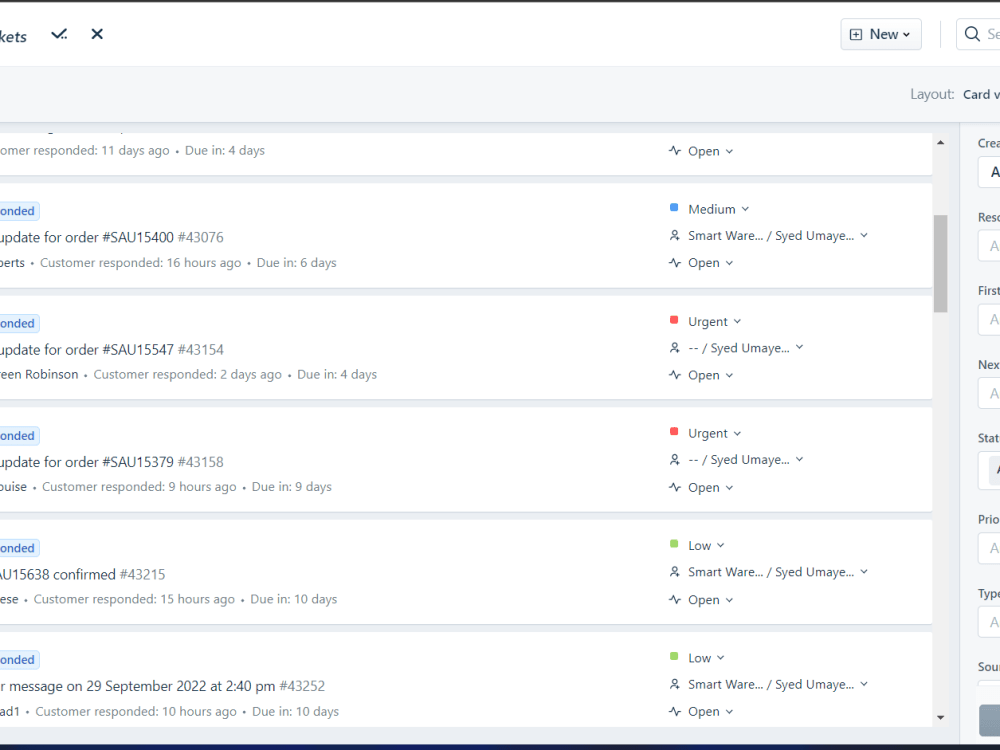1000x750 pixels.
Task: Click status pulse icon on ticket #43154
Action: tap(675, 375)
